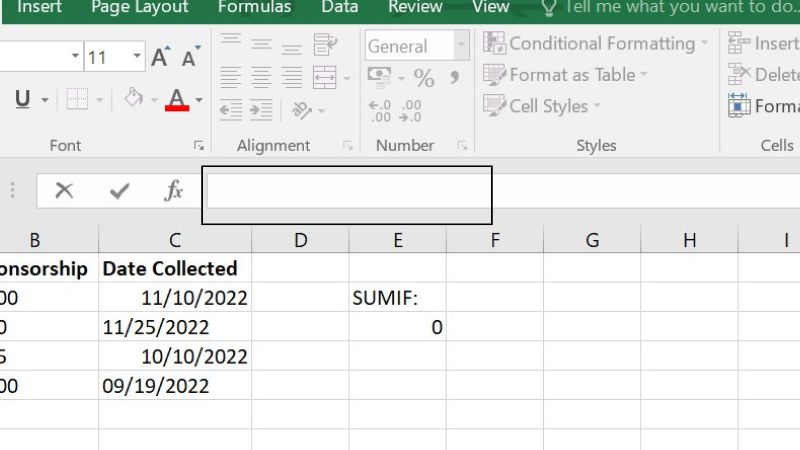Apply underline formatting with the U icon
800x450 pixels.
click(22, 99)
